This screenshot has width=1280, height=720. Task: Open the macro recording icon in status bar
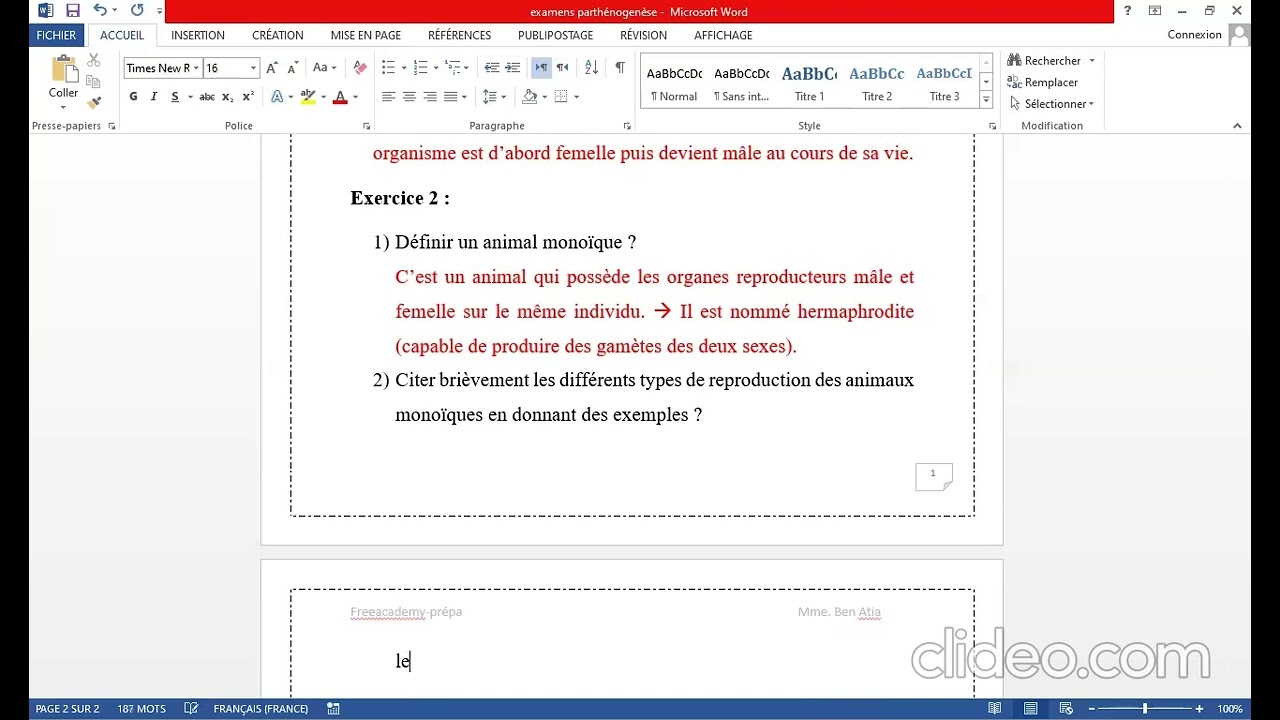click(333, 709)
